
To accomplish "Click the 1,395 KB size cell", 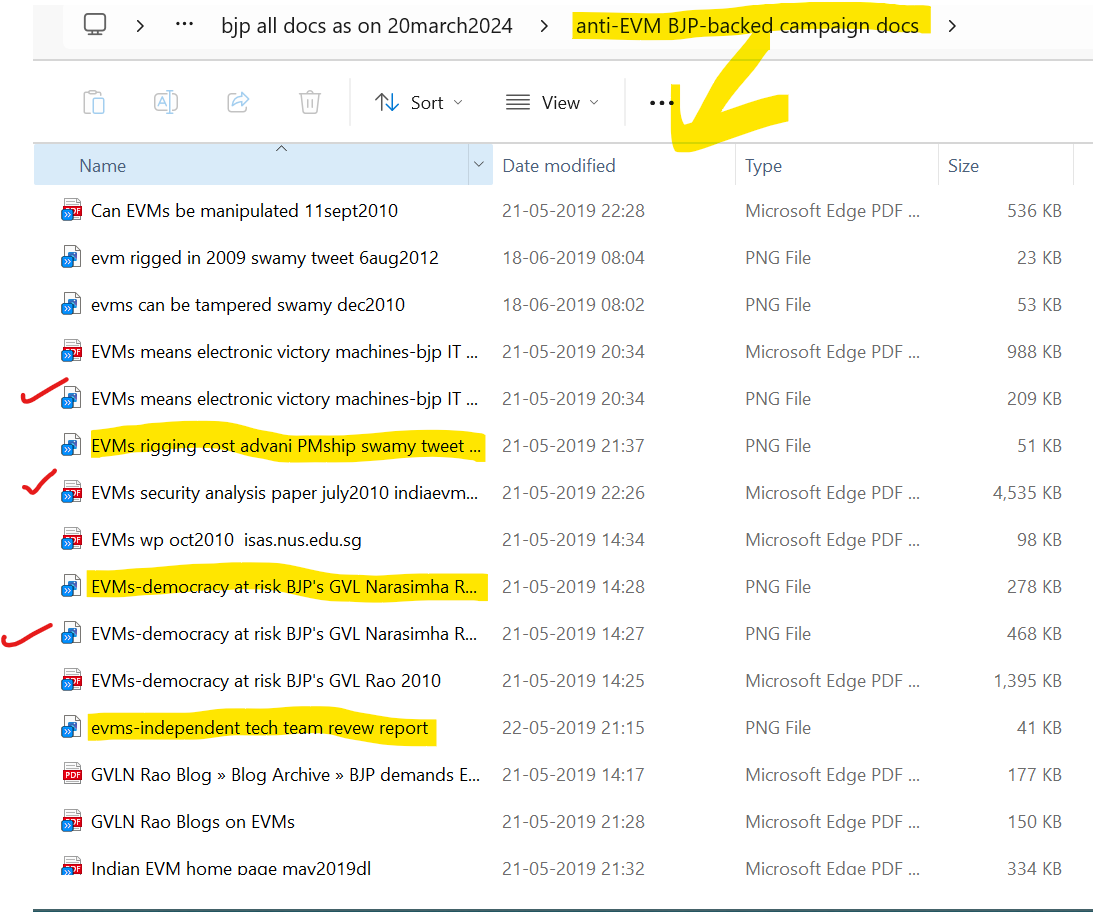I will 1027,681.
